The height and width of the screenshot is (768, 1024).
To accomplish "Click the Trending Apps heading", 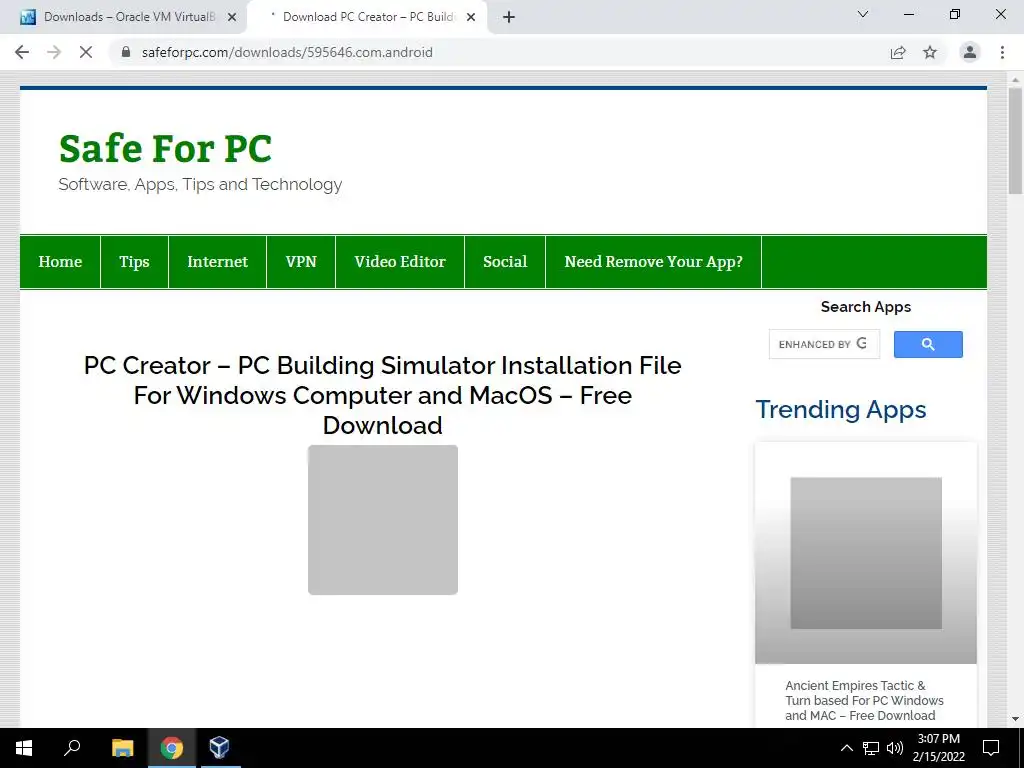I will point(840,409).
